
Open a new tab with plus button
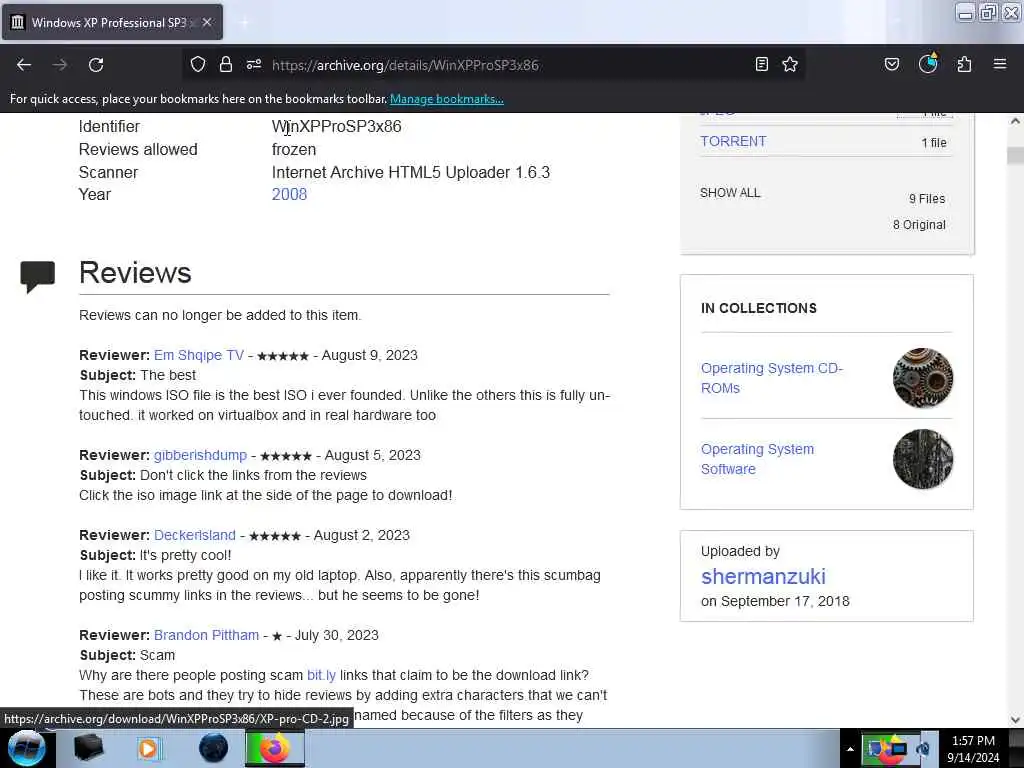(x=245, y=22)
